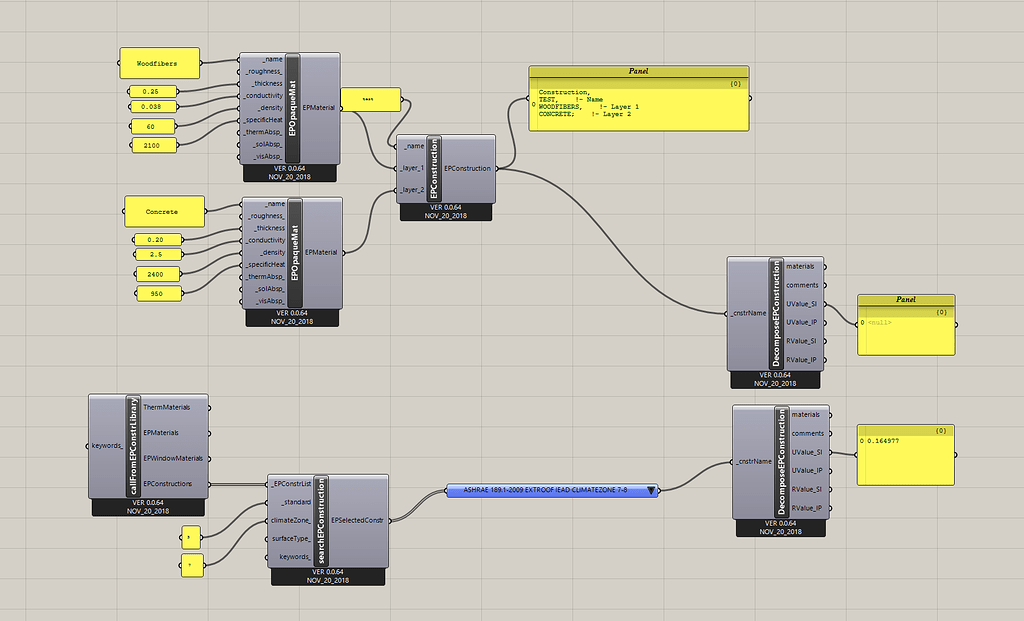Click the _layer_2 input of EPConstruction
This screenshot has width=1024, height=621.
point(412,190)
